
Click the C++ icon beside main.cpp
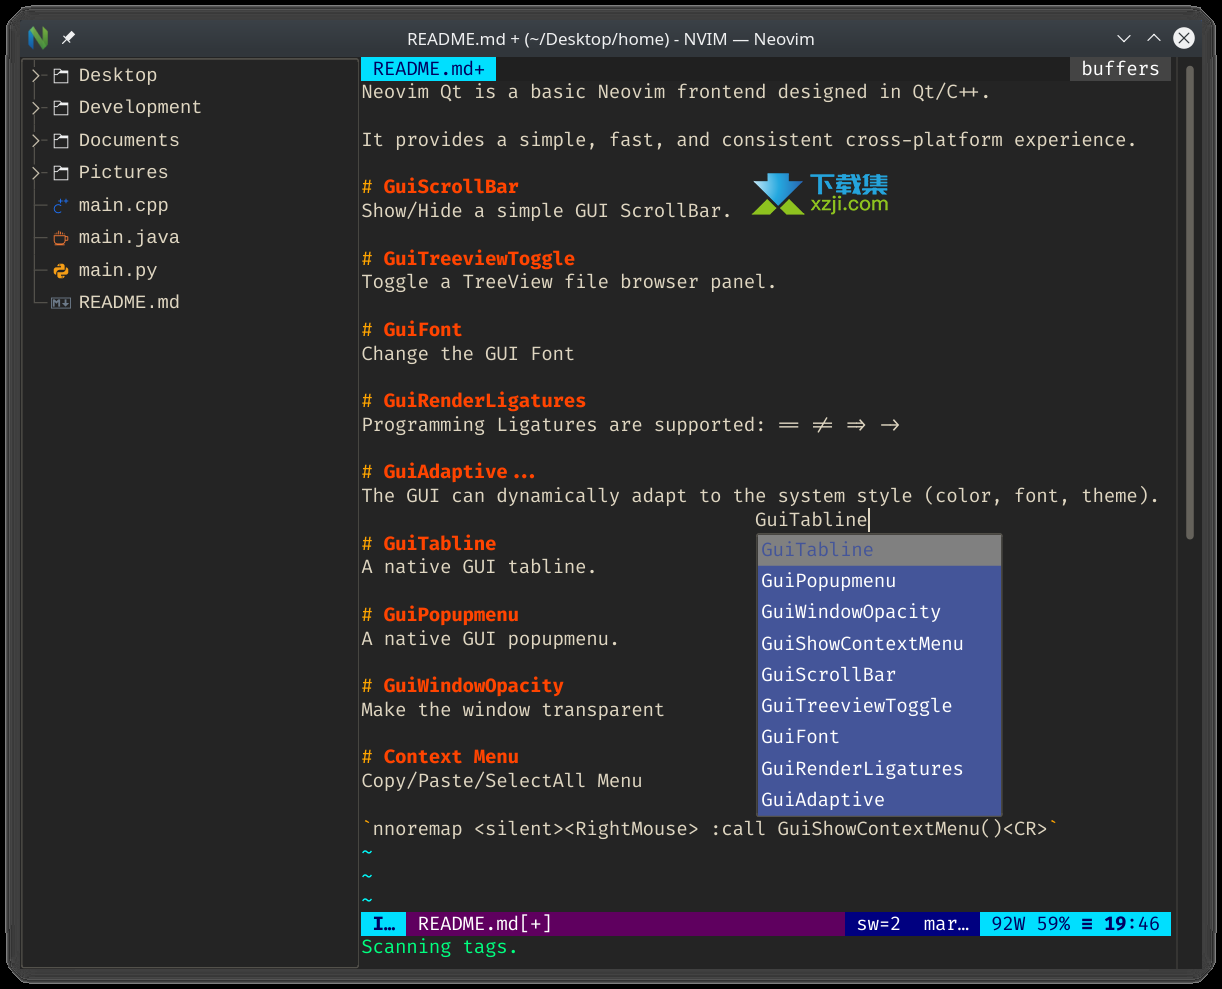pos(61,205)
